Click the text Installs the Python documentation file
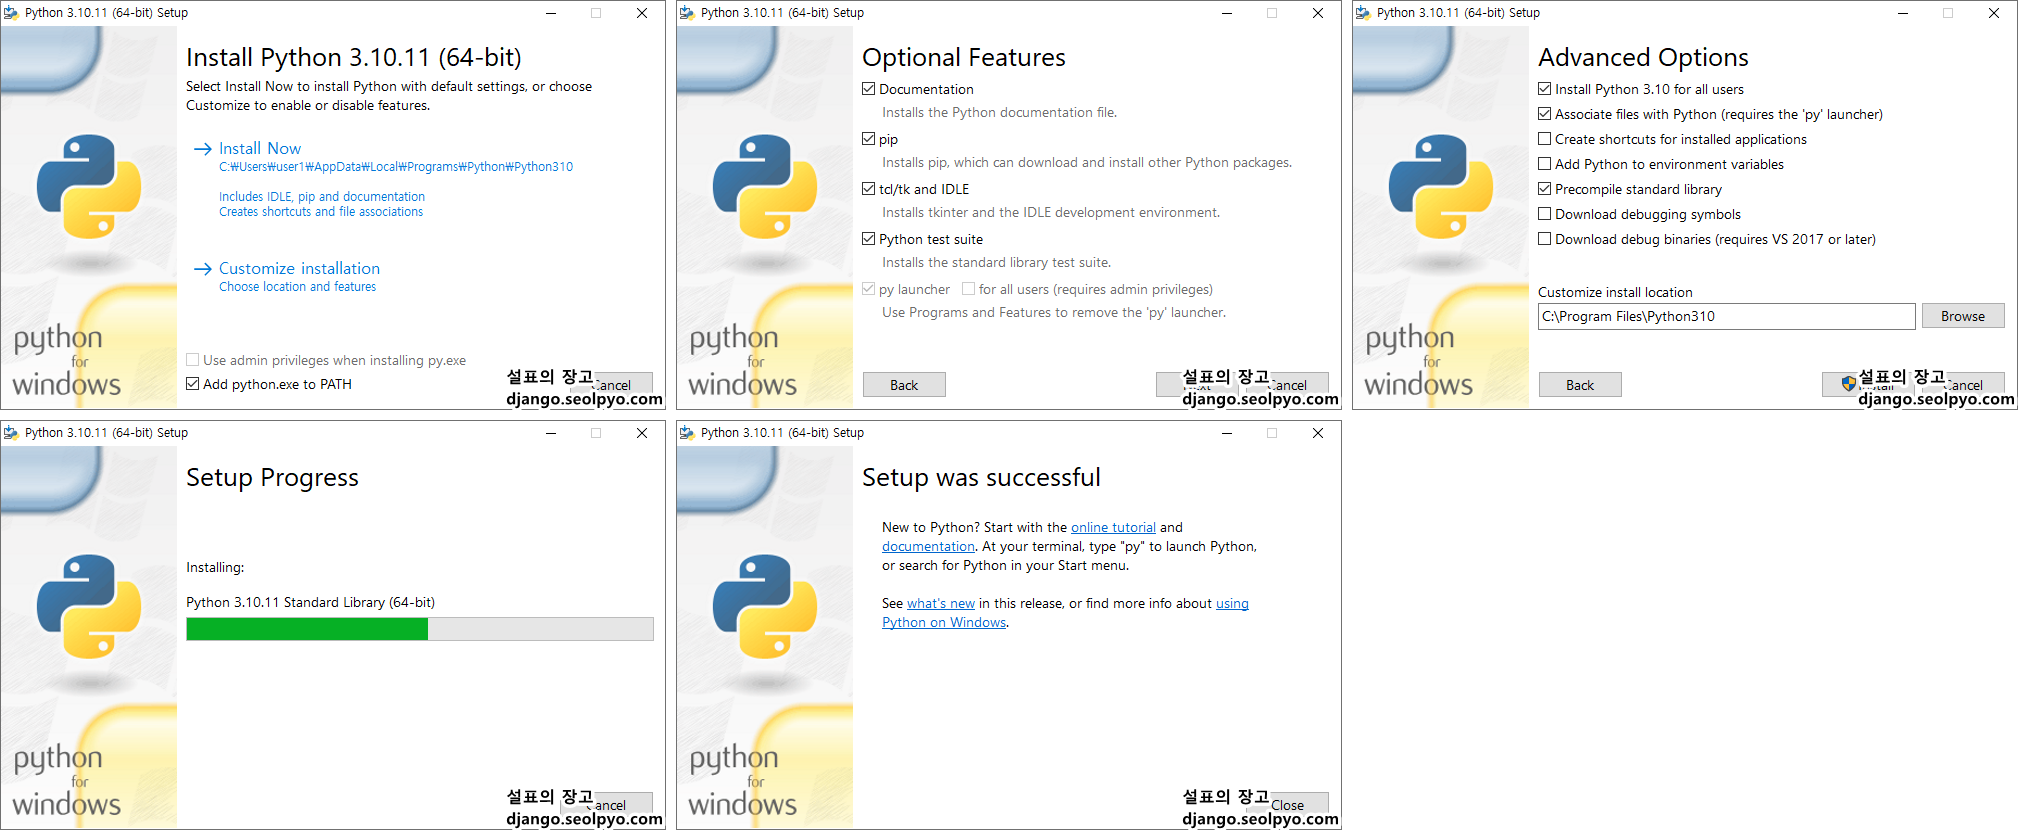 tap(1000, 112)
